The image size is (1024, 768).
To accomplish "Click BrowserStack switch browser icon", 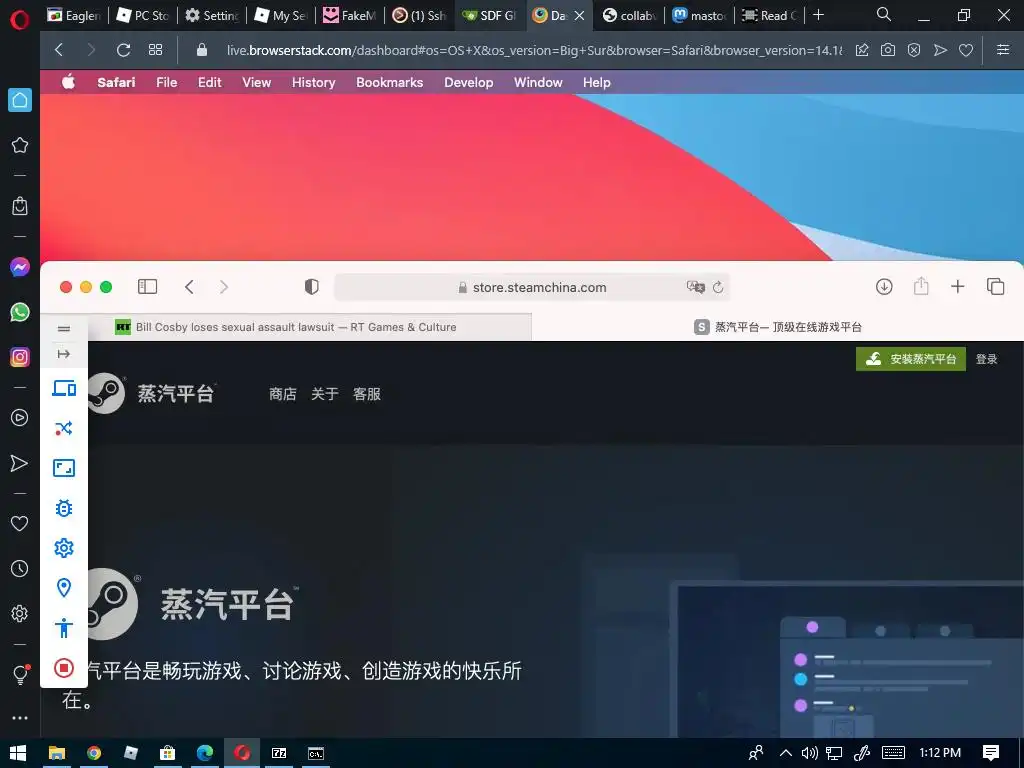I will 63,428.
